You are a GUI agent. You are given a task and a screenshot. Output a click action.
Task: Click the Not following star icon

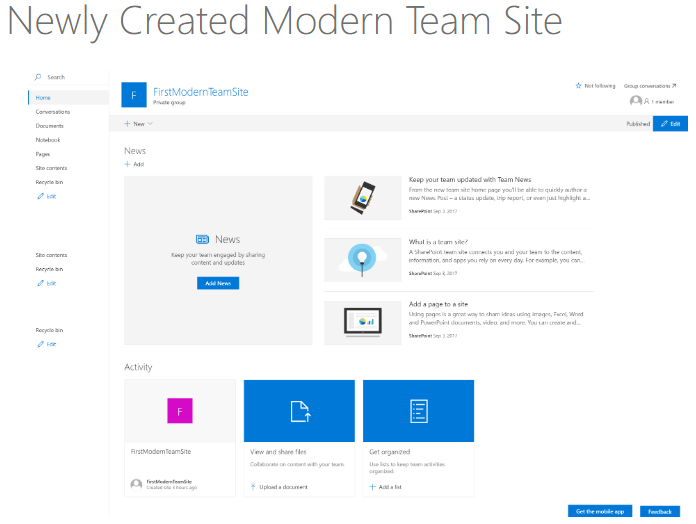(x=578, y=86)
